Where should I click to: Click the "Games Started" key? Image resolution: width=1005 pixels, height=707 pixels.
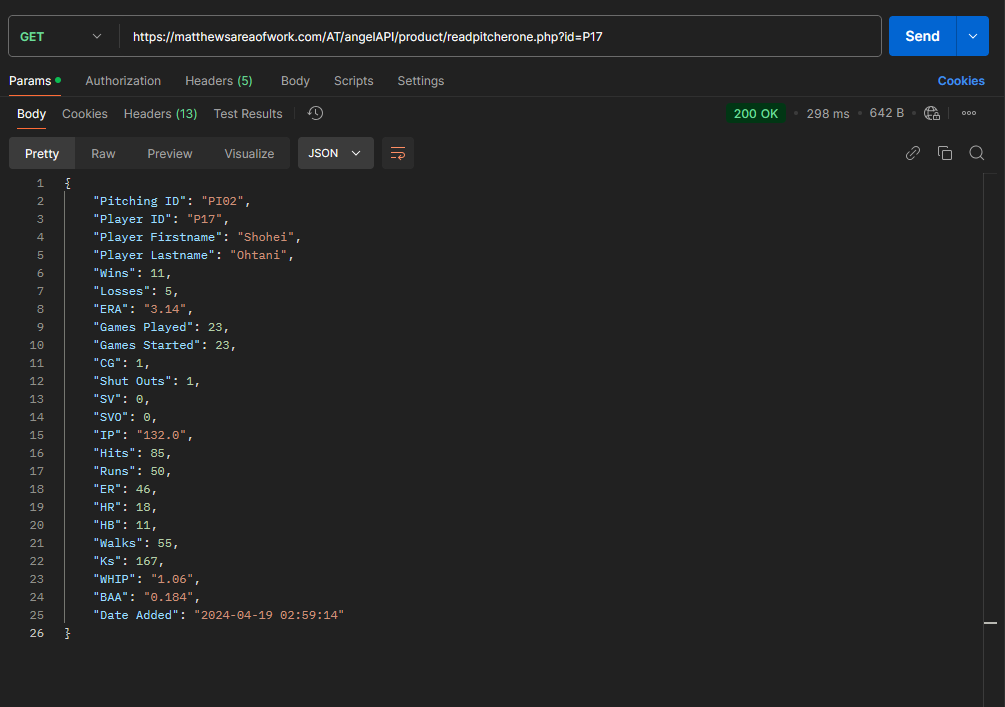(x=147, y=345)
